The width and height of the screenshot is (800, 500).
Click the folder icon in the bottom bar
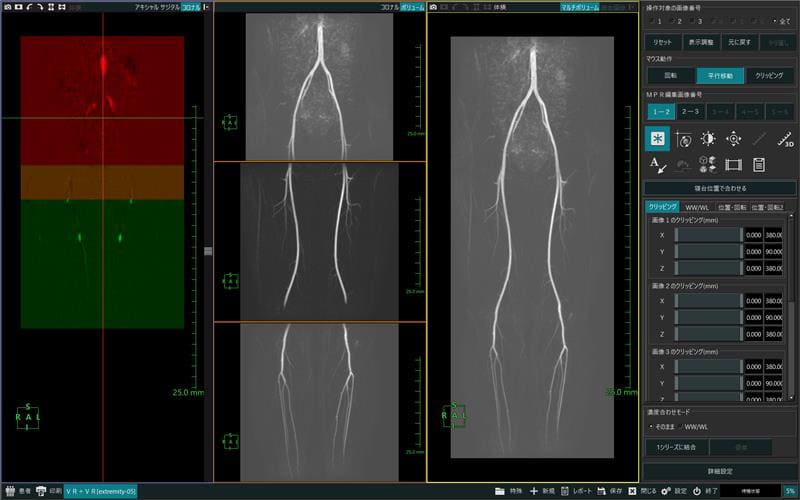pyautogui.click(x=499, y=491)
